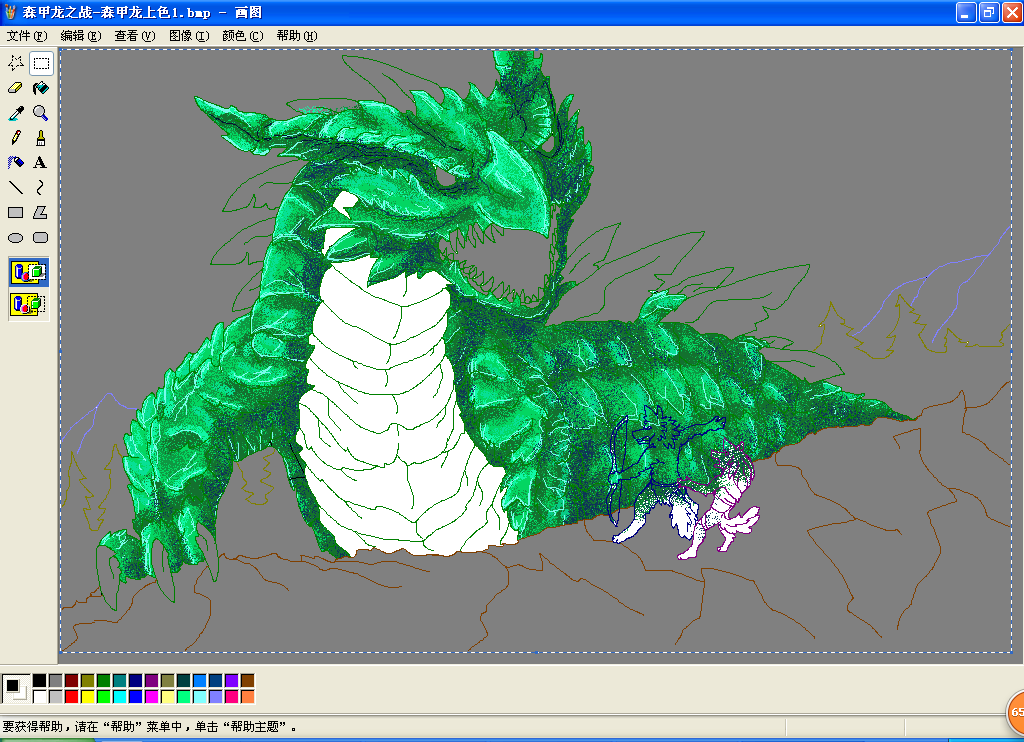Choose the dark gray palette swatch

point(56,681)
